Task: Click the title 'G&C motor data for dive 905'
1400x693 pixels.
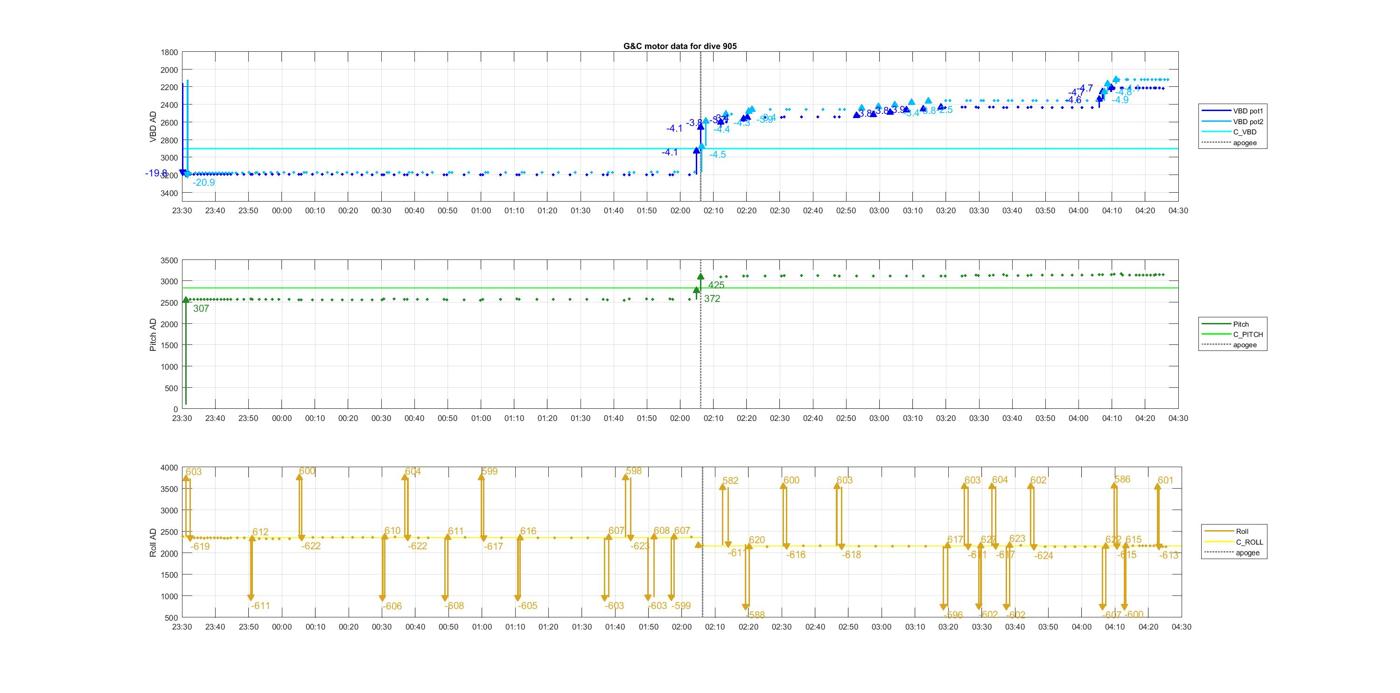Action: point(680,47)
